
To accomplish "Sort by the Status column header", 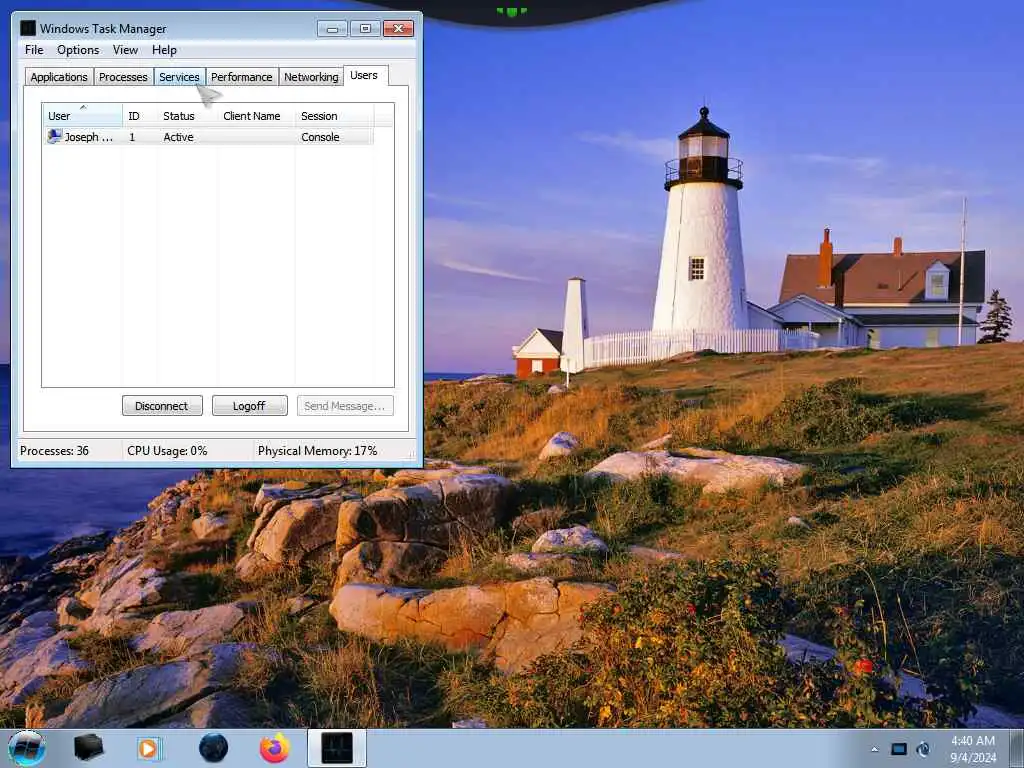I will point(187,116).
